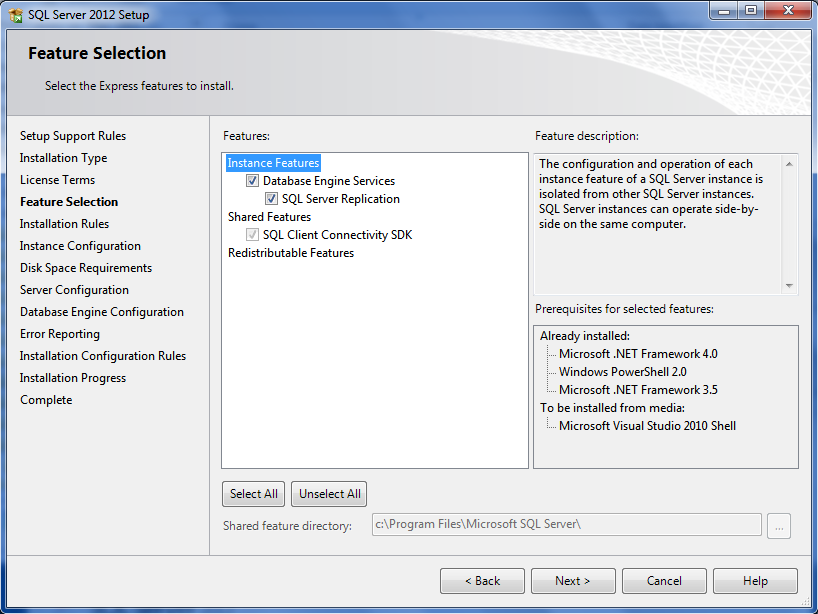
Task: Click Microsoft .NET Framework 3.5 prerequisite
Action: point(638,390)
